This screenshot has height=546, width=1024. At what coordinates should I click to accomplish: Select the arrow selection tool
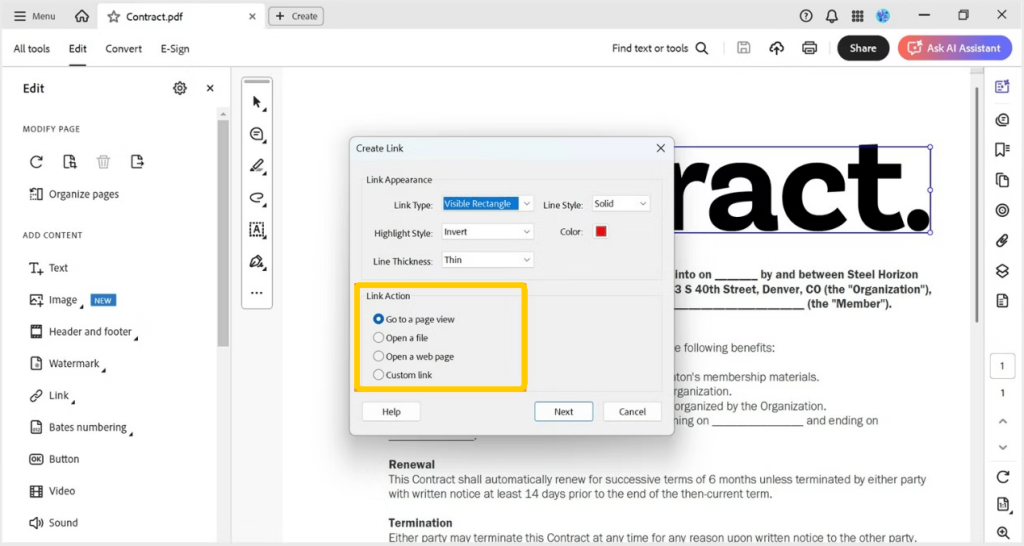click(x=257, y=103)
